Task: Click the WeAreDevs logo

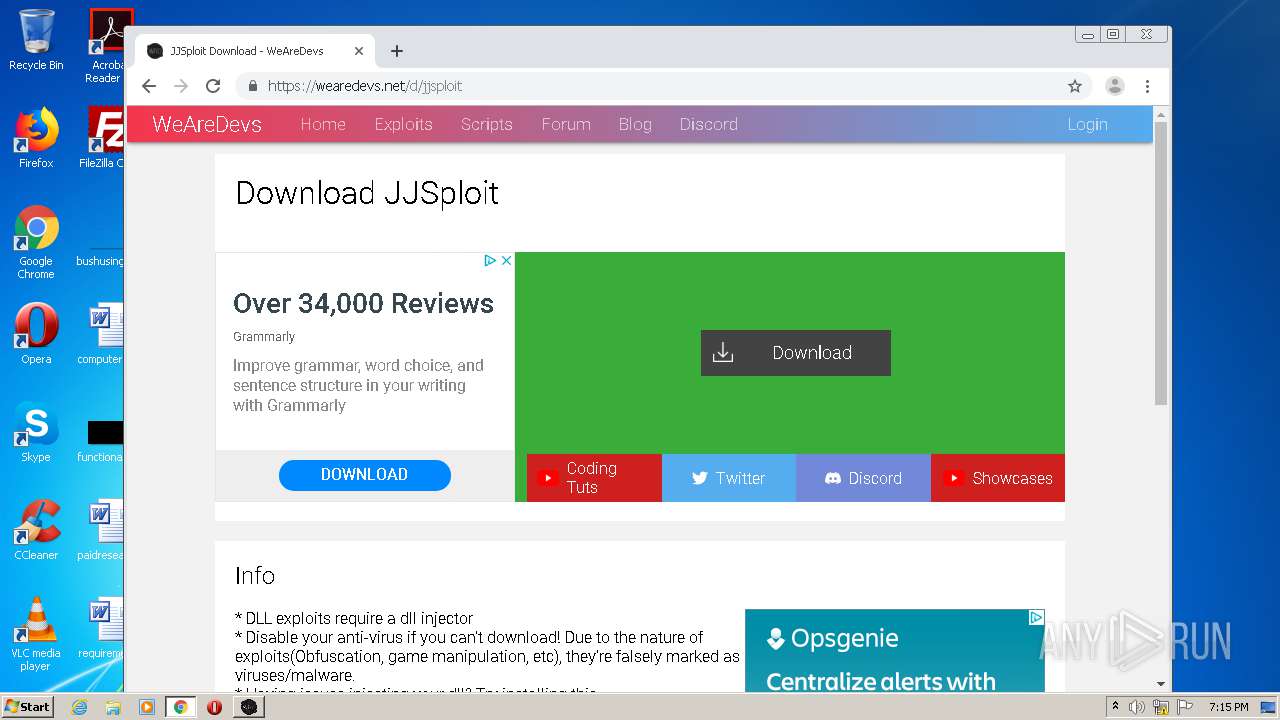Action: click(207, 124)
